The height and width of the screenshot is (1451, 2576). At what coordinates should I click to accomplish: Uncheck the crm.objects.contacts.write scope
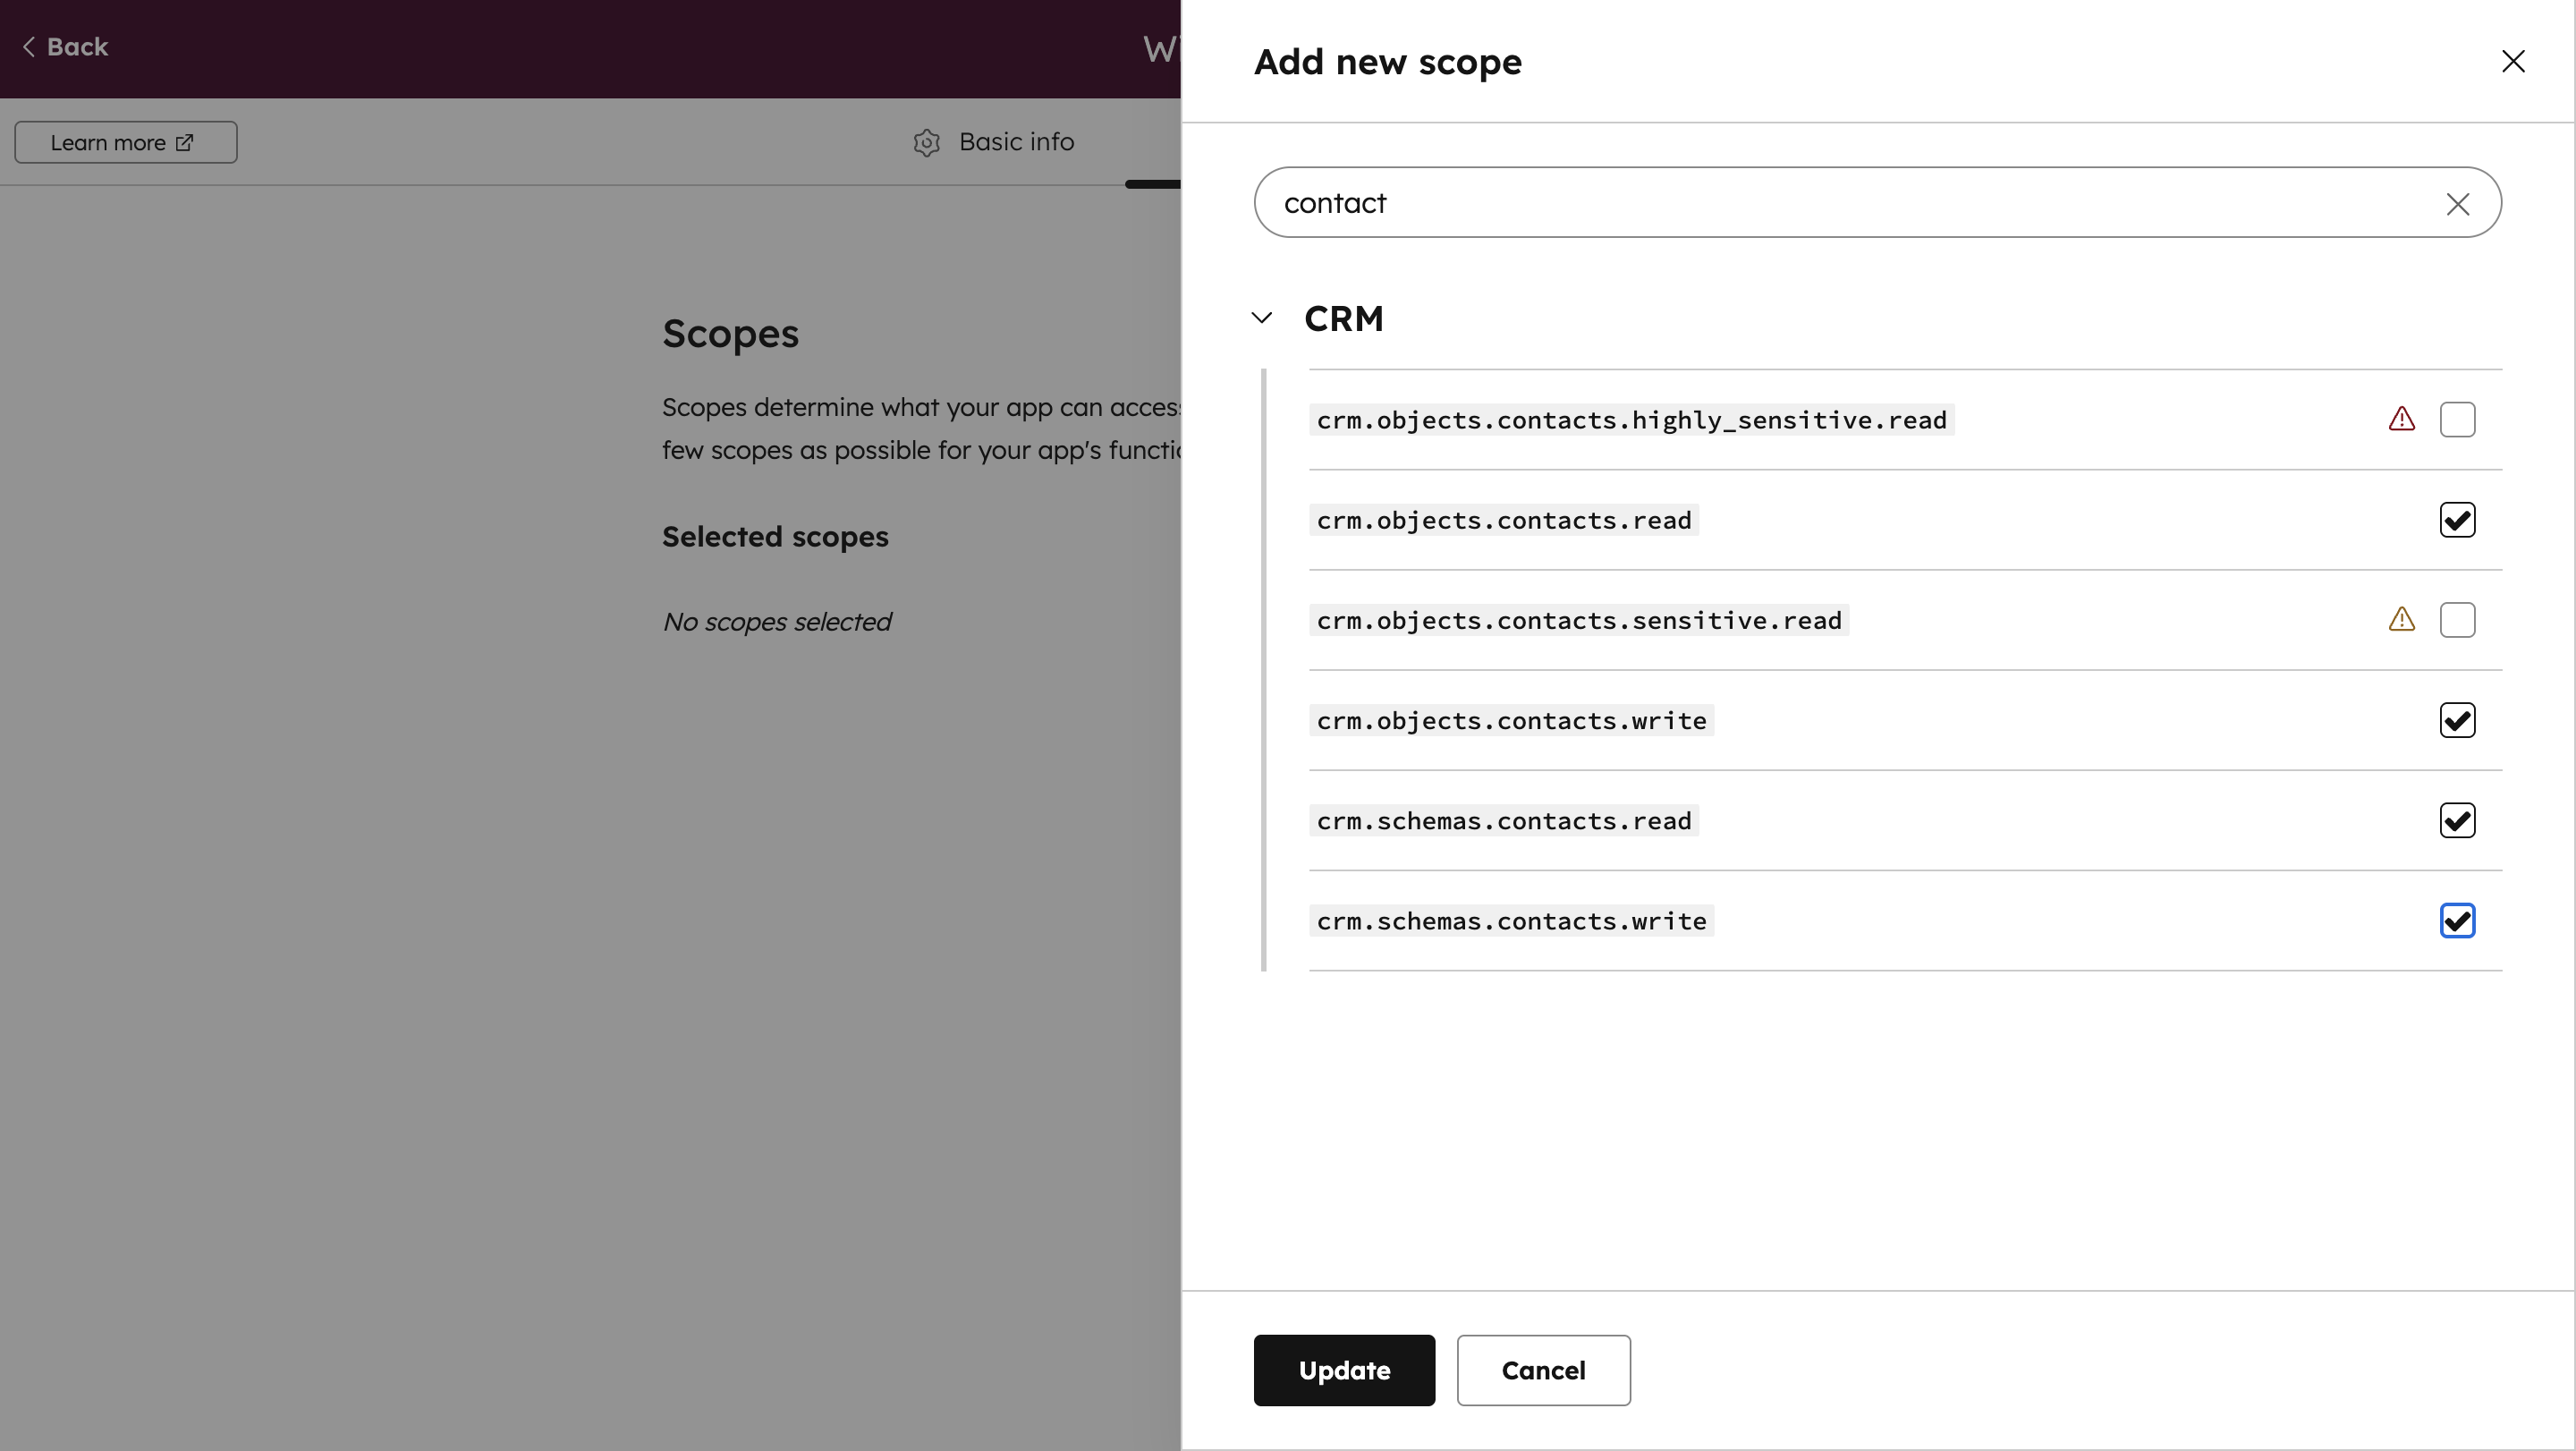(2458, 720)
